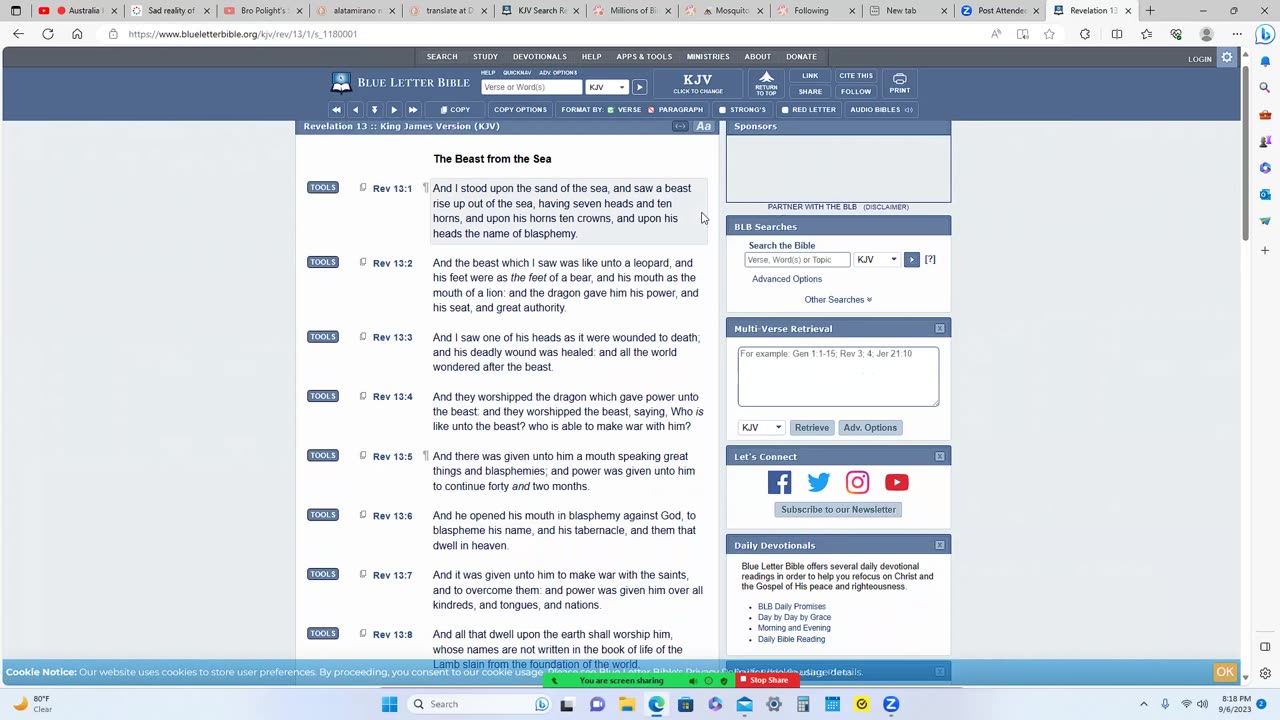The height and width of the screenshot is (720, 1280).
Task: Open TOOLS for Rev 13:1
Action: point(322,187)
